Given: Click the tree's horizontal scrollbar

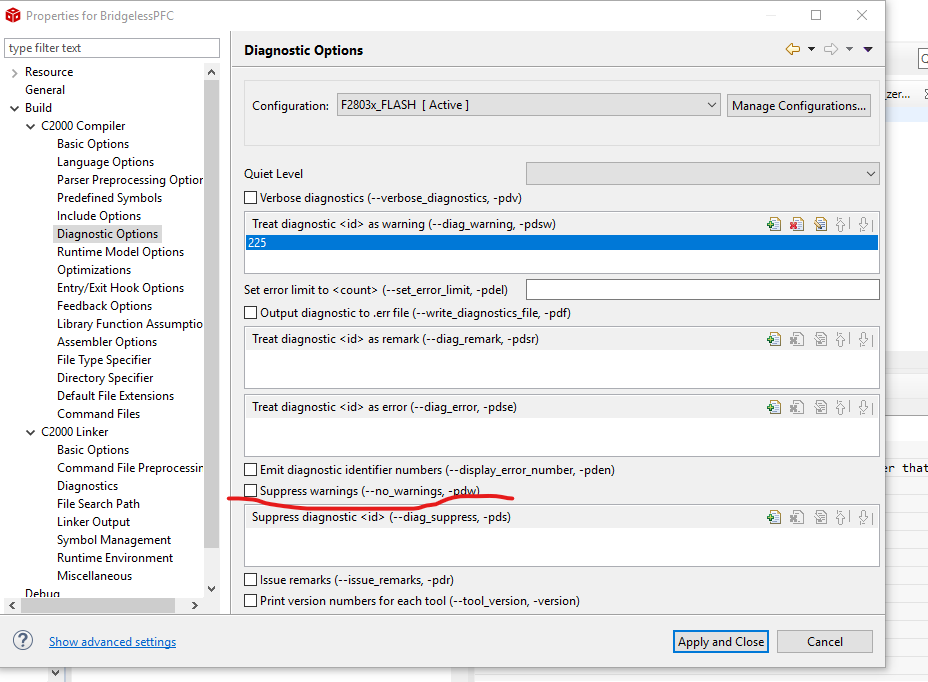Looking at the screenshot, I should [105, 606].
